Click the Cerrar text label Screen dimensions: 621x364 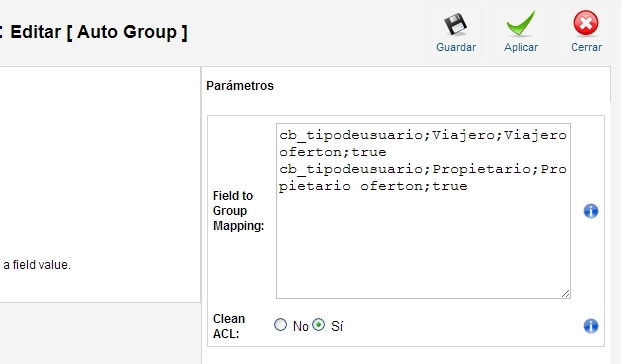[586, 47]
